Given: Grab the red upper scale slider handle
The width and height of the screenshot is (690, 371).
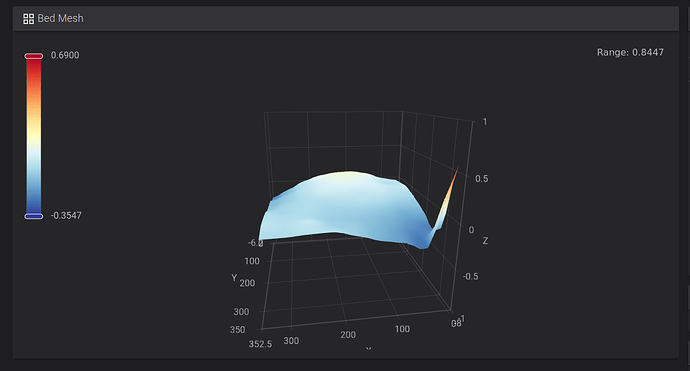Looking at the screenshot, I should click(x=33, y=56).
